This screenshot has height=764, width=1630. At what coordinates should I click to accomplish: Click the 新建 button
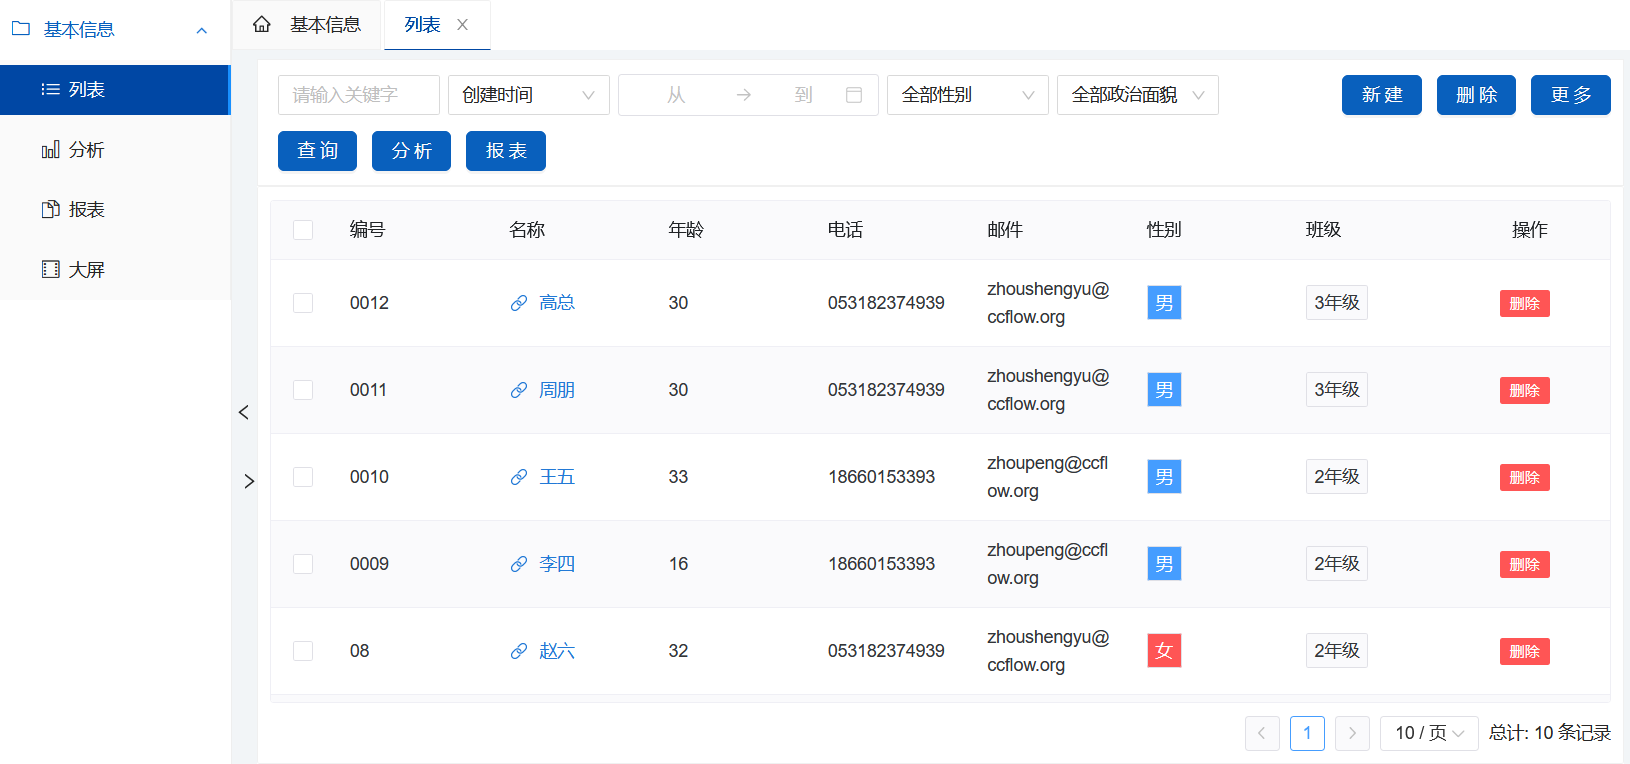tap(1382, 95)
